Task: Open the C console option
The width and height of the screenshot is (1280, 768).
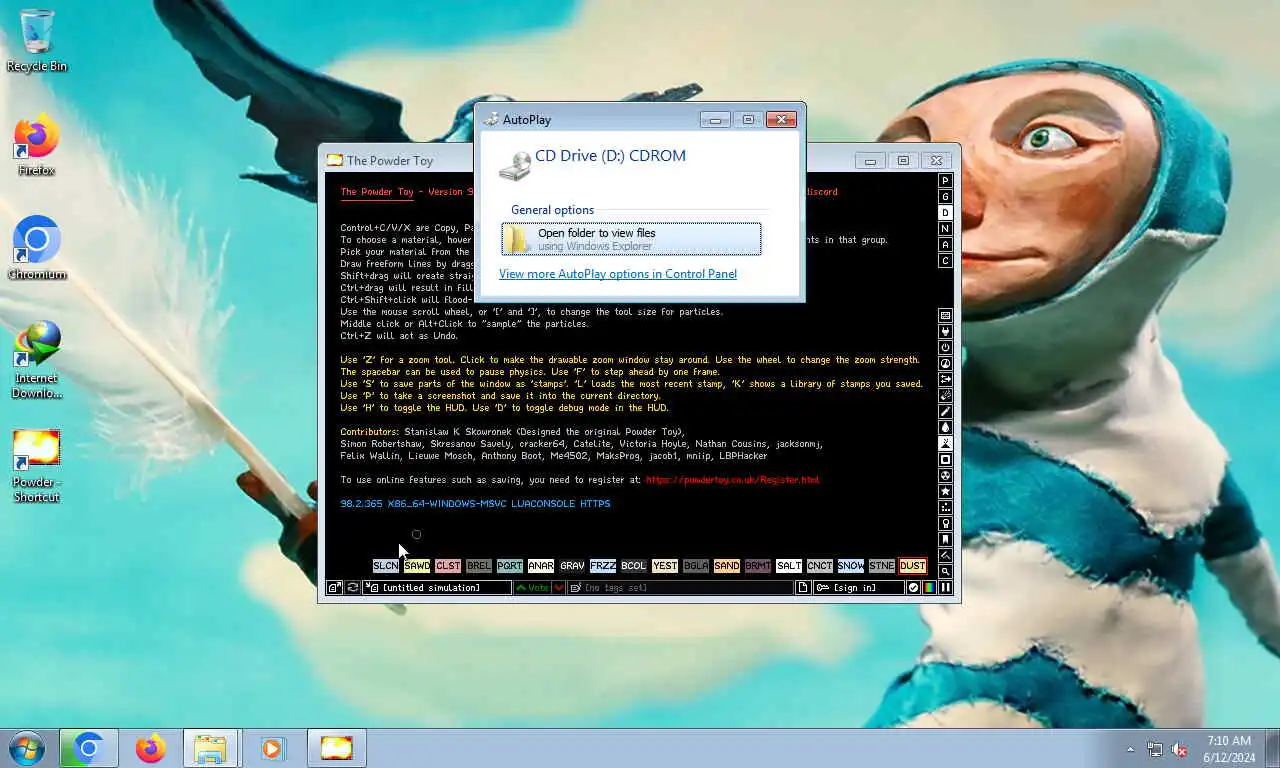Action: (x=945, y=261)
